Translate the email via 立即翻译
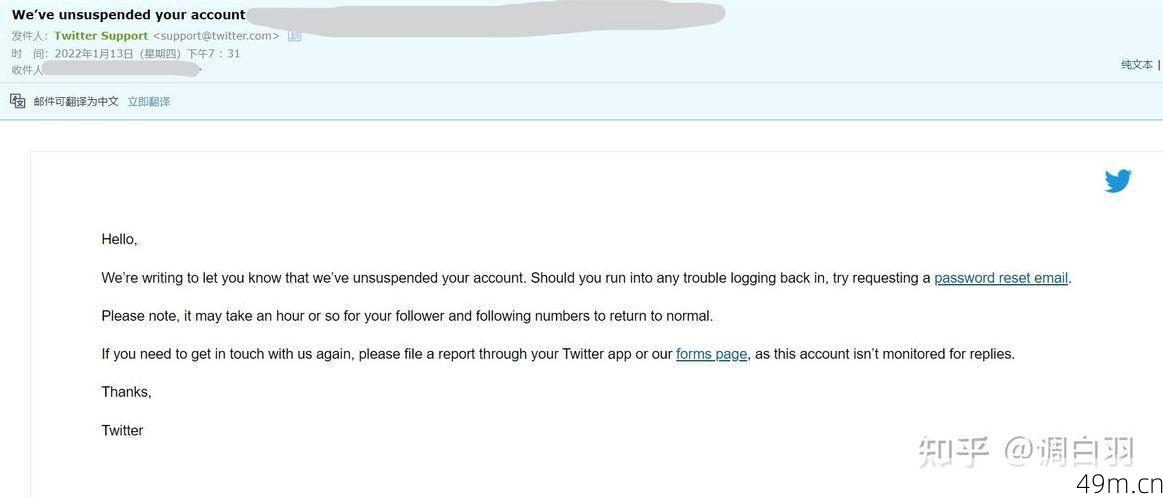1163x498 pixels. point(148,102)
